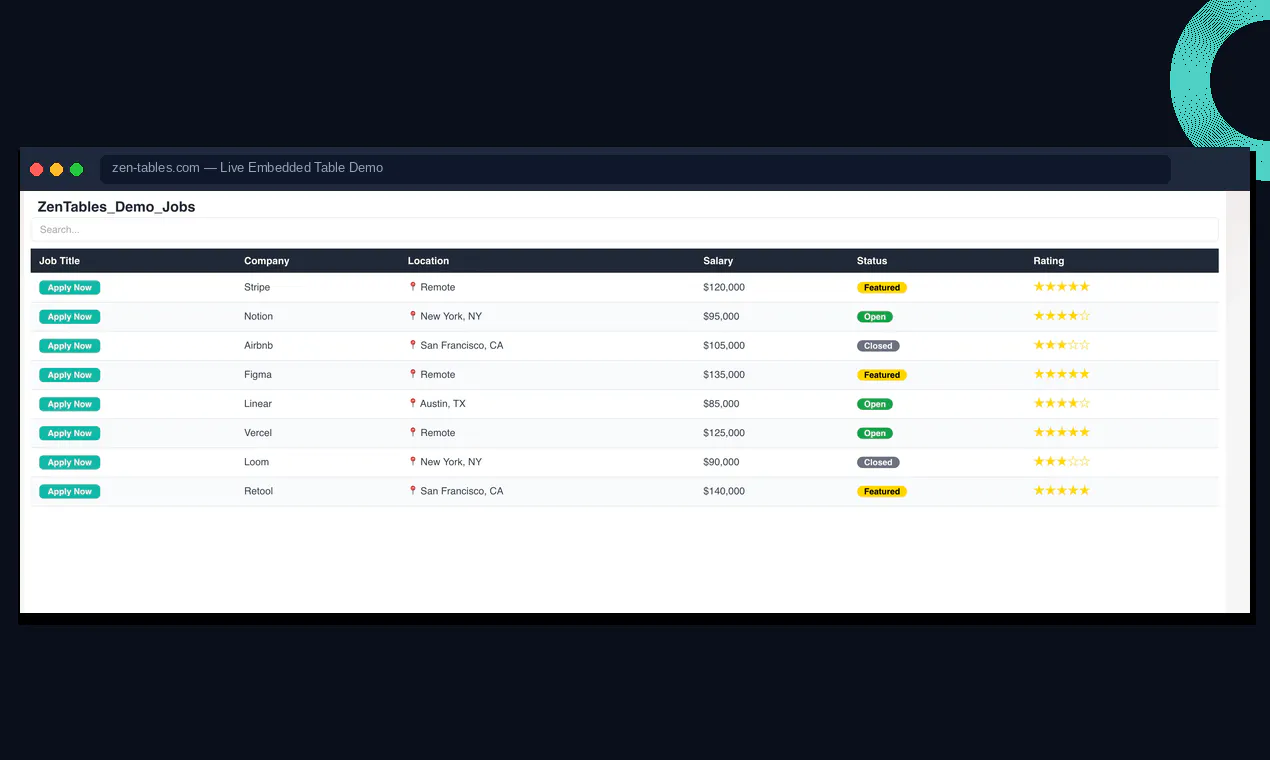The height and width of the screenshot is (760, 1270).
Task: Click the Vercel company cell
Action: 258,432
